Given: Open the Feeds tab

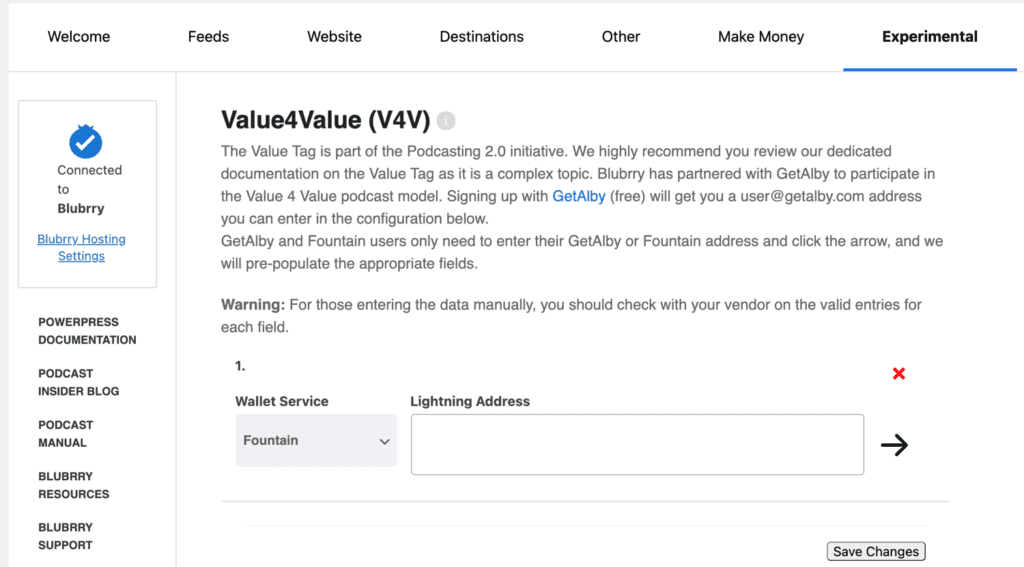Looking at the screenshot, I should pyautogui.click(x=208, y=37).
